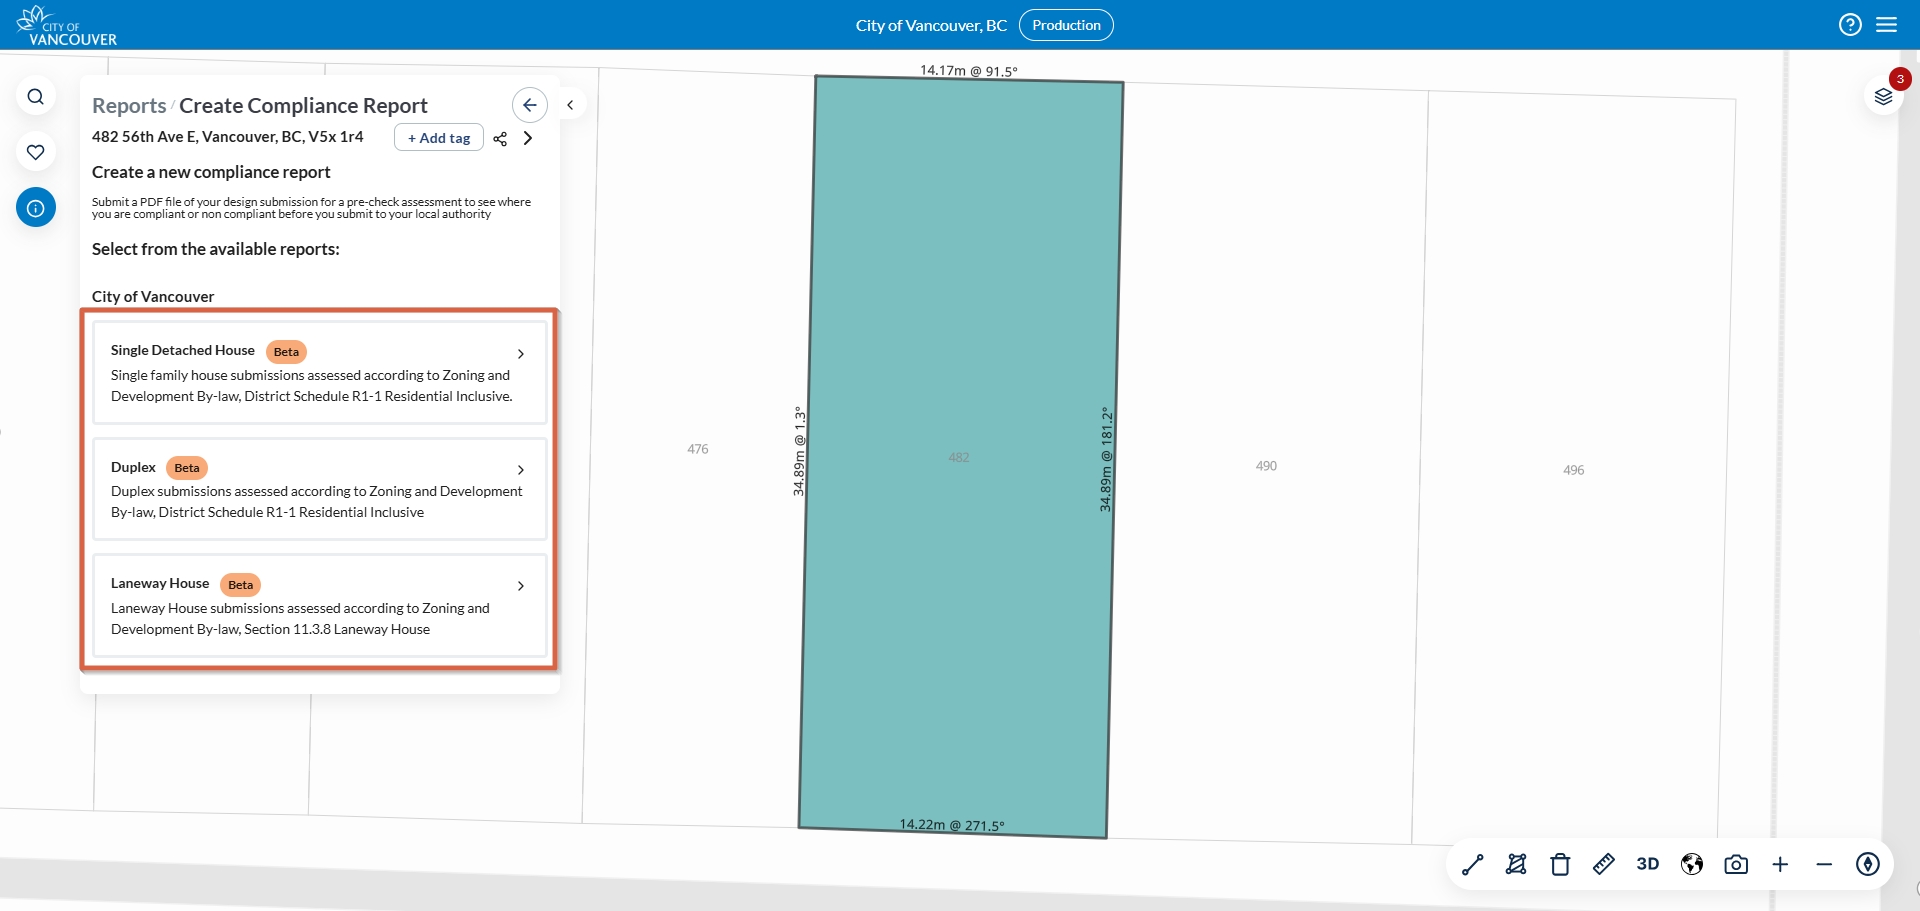Click the red notification count badge
This screenshot has height=911, width=1920.
(1900, 79)
